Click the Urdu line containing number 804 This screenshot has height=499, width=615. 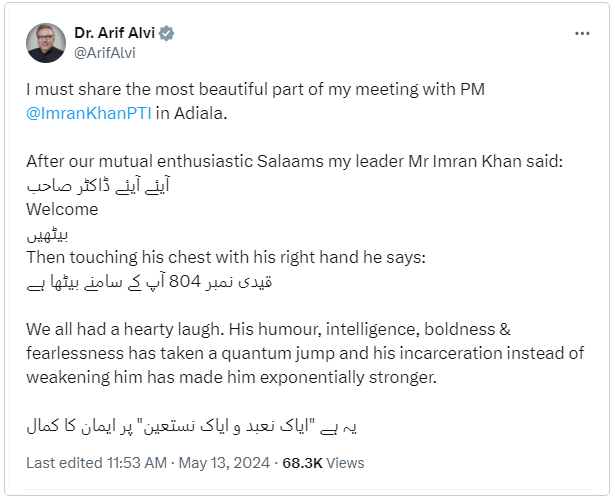pos(149,282)
